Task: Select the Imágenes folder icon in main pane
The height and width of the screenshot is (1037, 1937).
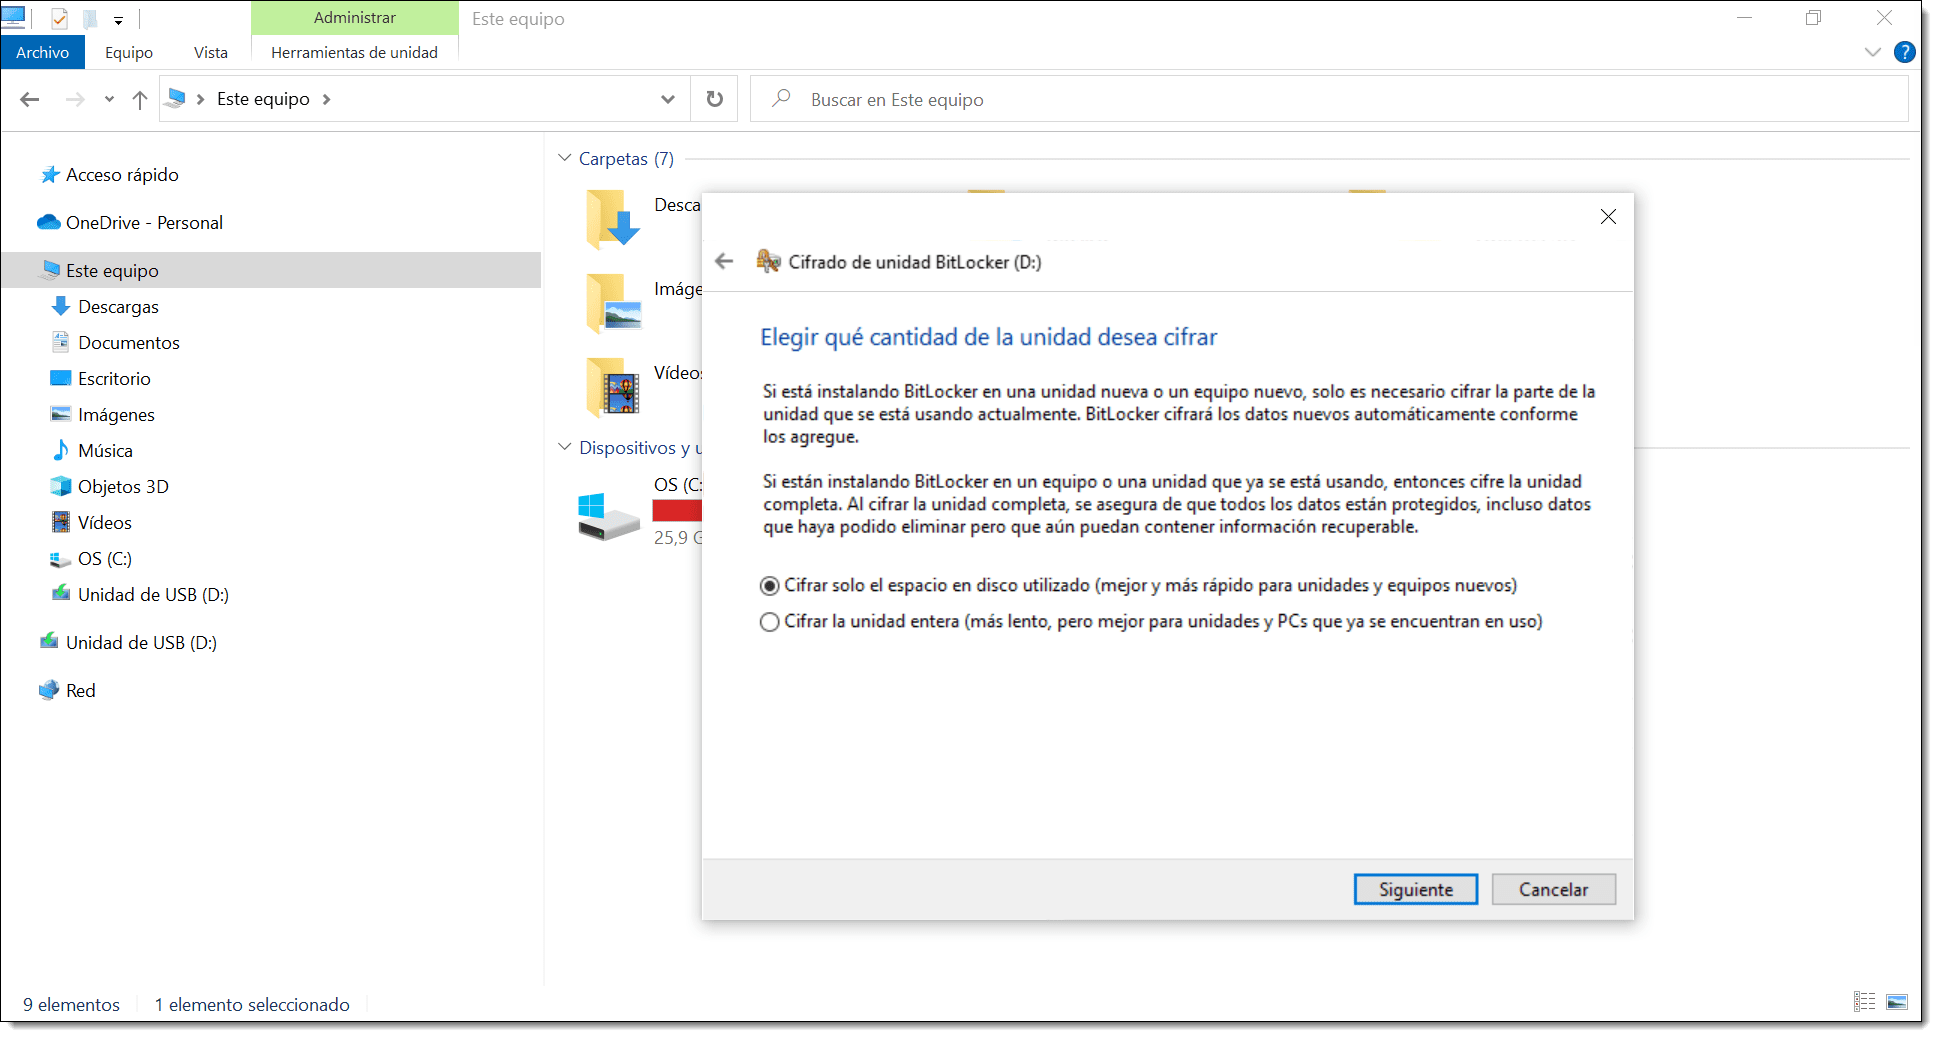Action: click(613, 303)
